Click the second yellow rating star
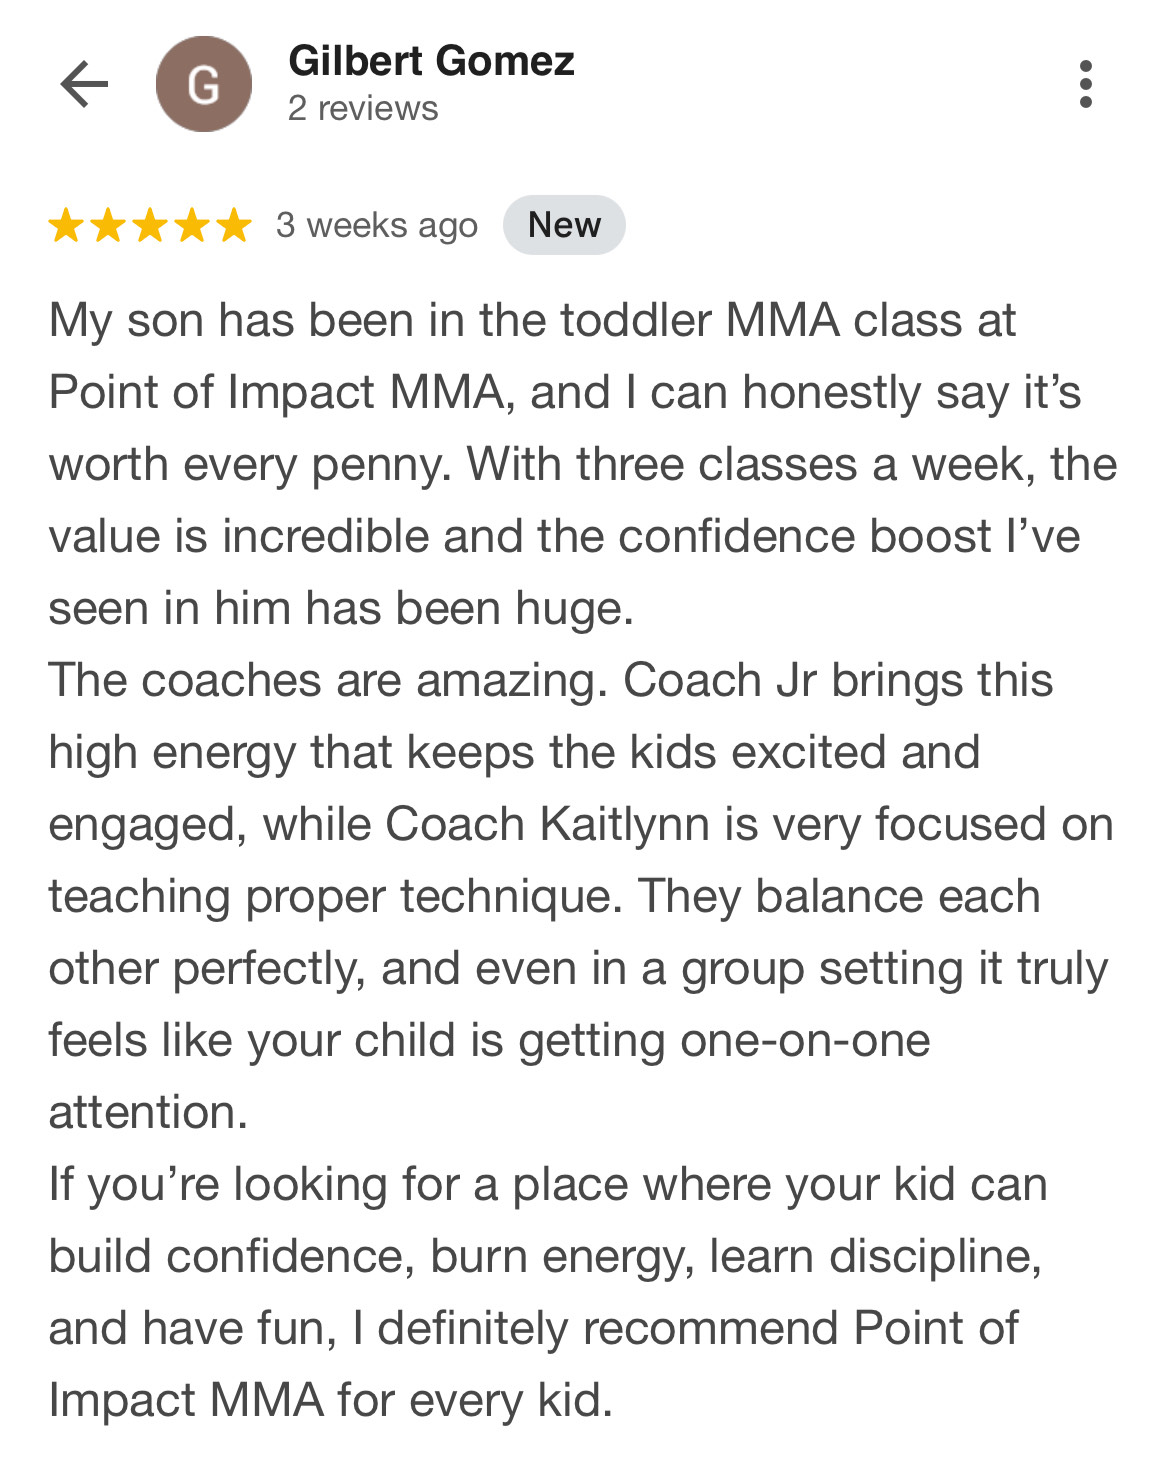This screenshot has width=1170, height=1470. pyautogui.click(x=108, y=226)
